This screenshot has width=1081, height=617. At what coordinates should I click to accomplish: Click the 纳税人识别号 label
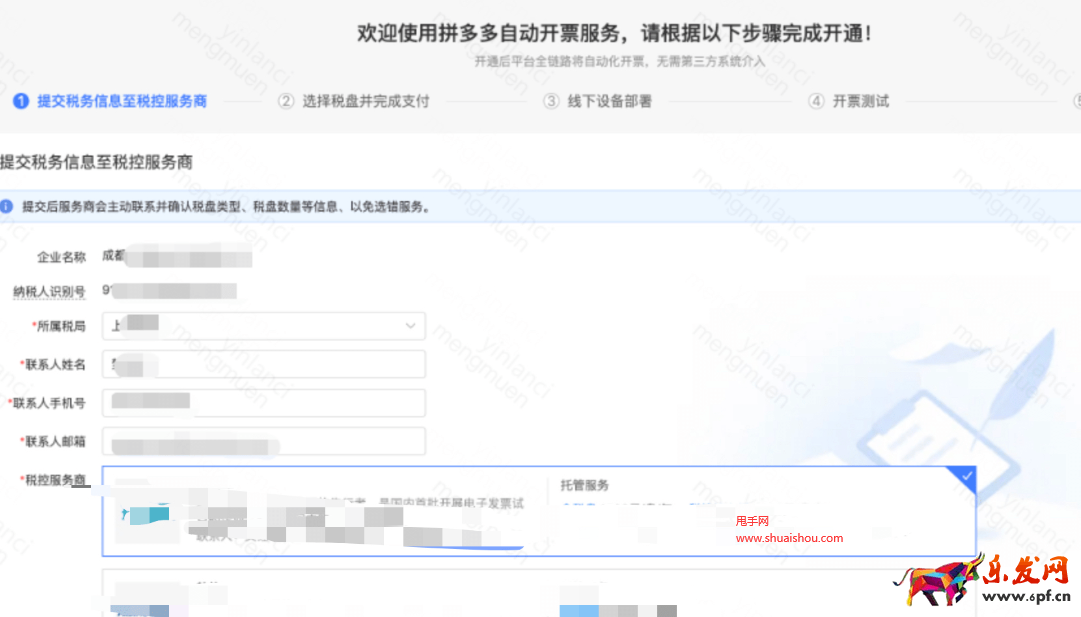(49, 292)
